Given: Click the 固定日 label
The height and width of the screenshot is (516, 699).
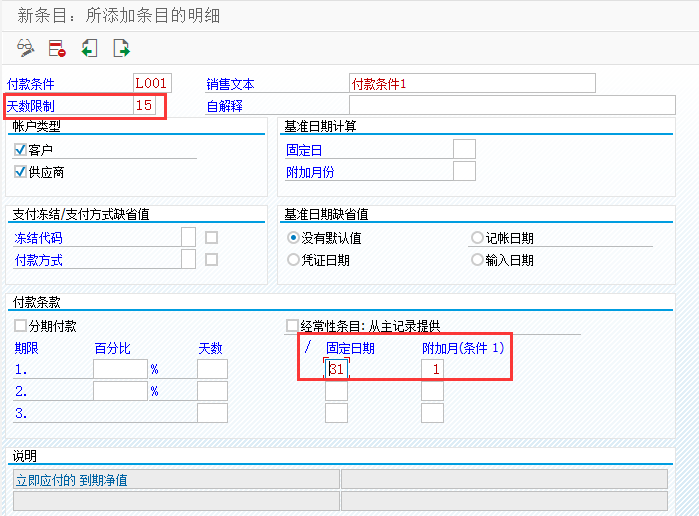Looking at the screenshot, I should pyautogui.click(x=304, y=150).
